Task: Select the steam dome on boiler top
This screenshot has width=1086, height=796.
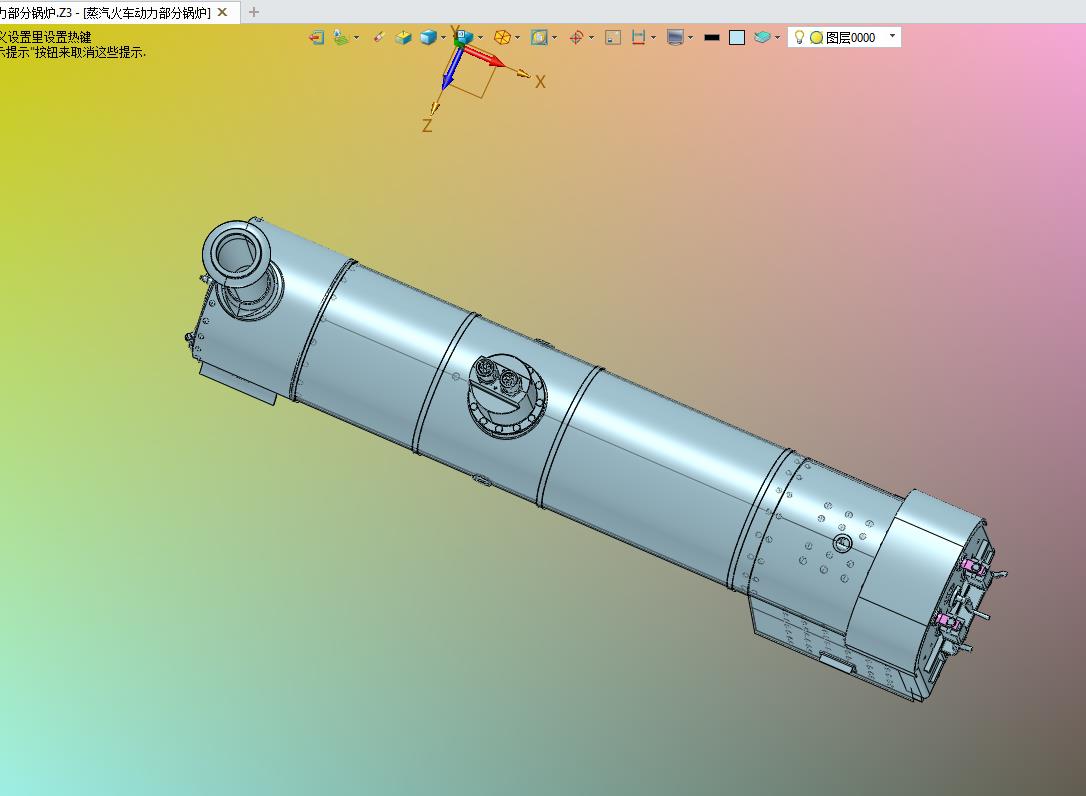Action: 506,396
